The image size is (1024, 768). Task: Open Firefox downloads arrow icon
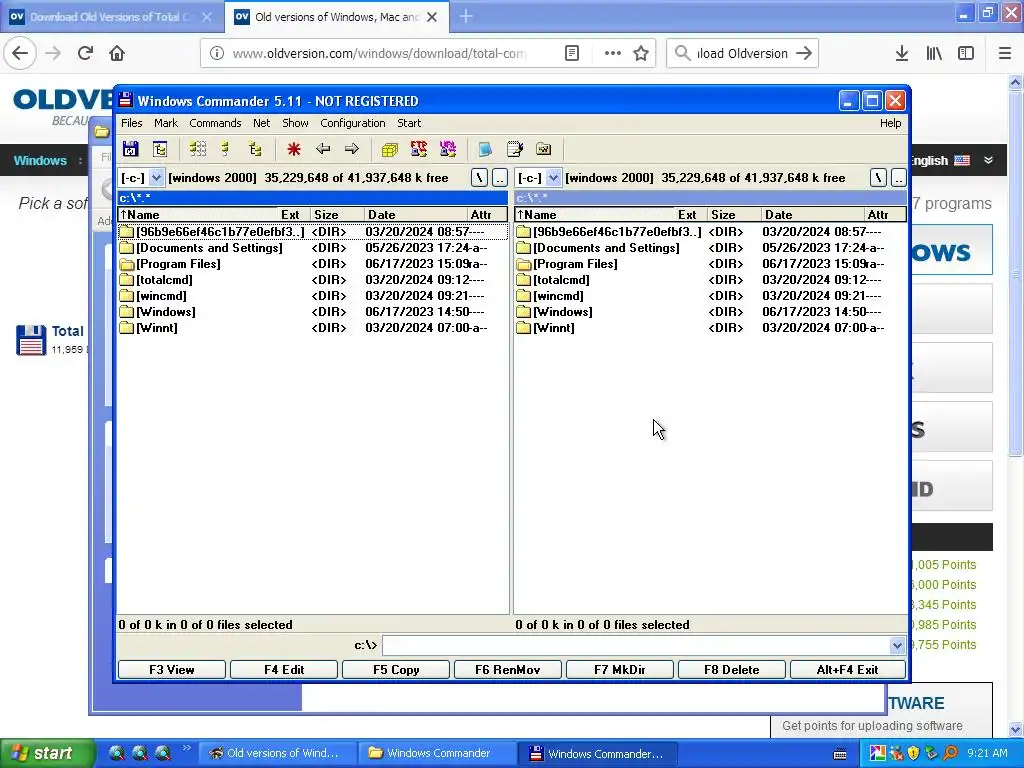coord(902,53)
